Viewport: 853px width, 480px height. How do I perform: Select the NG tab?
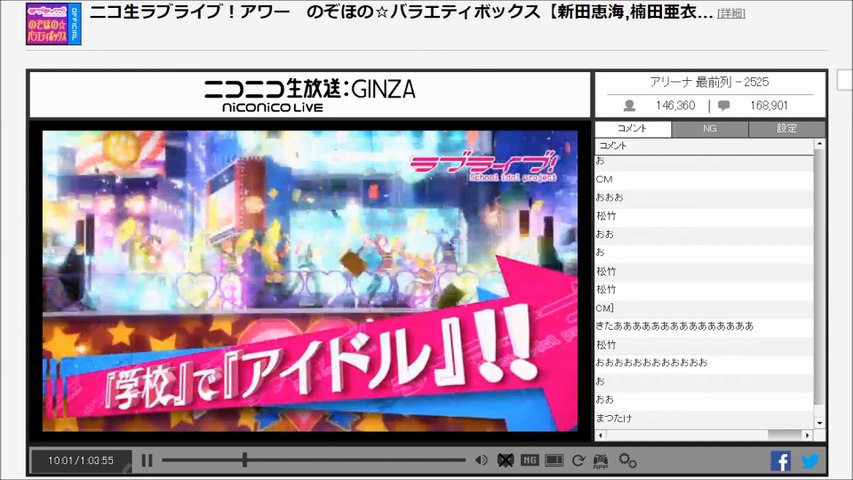point(710,128)
